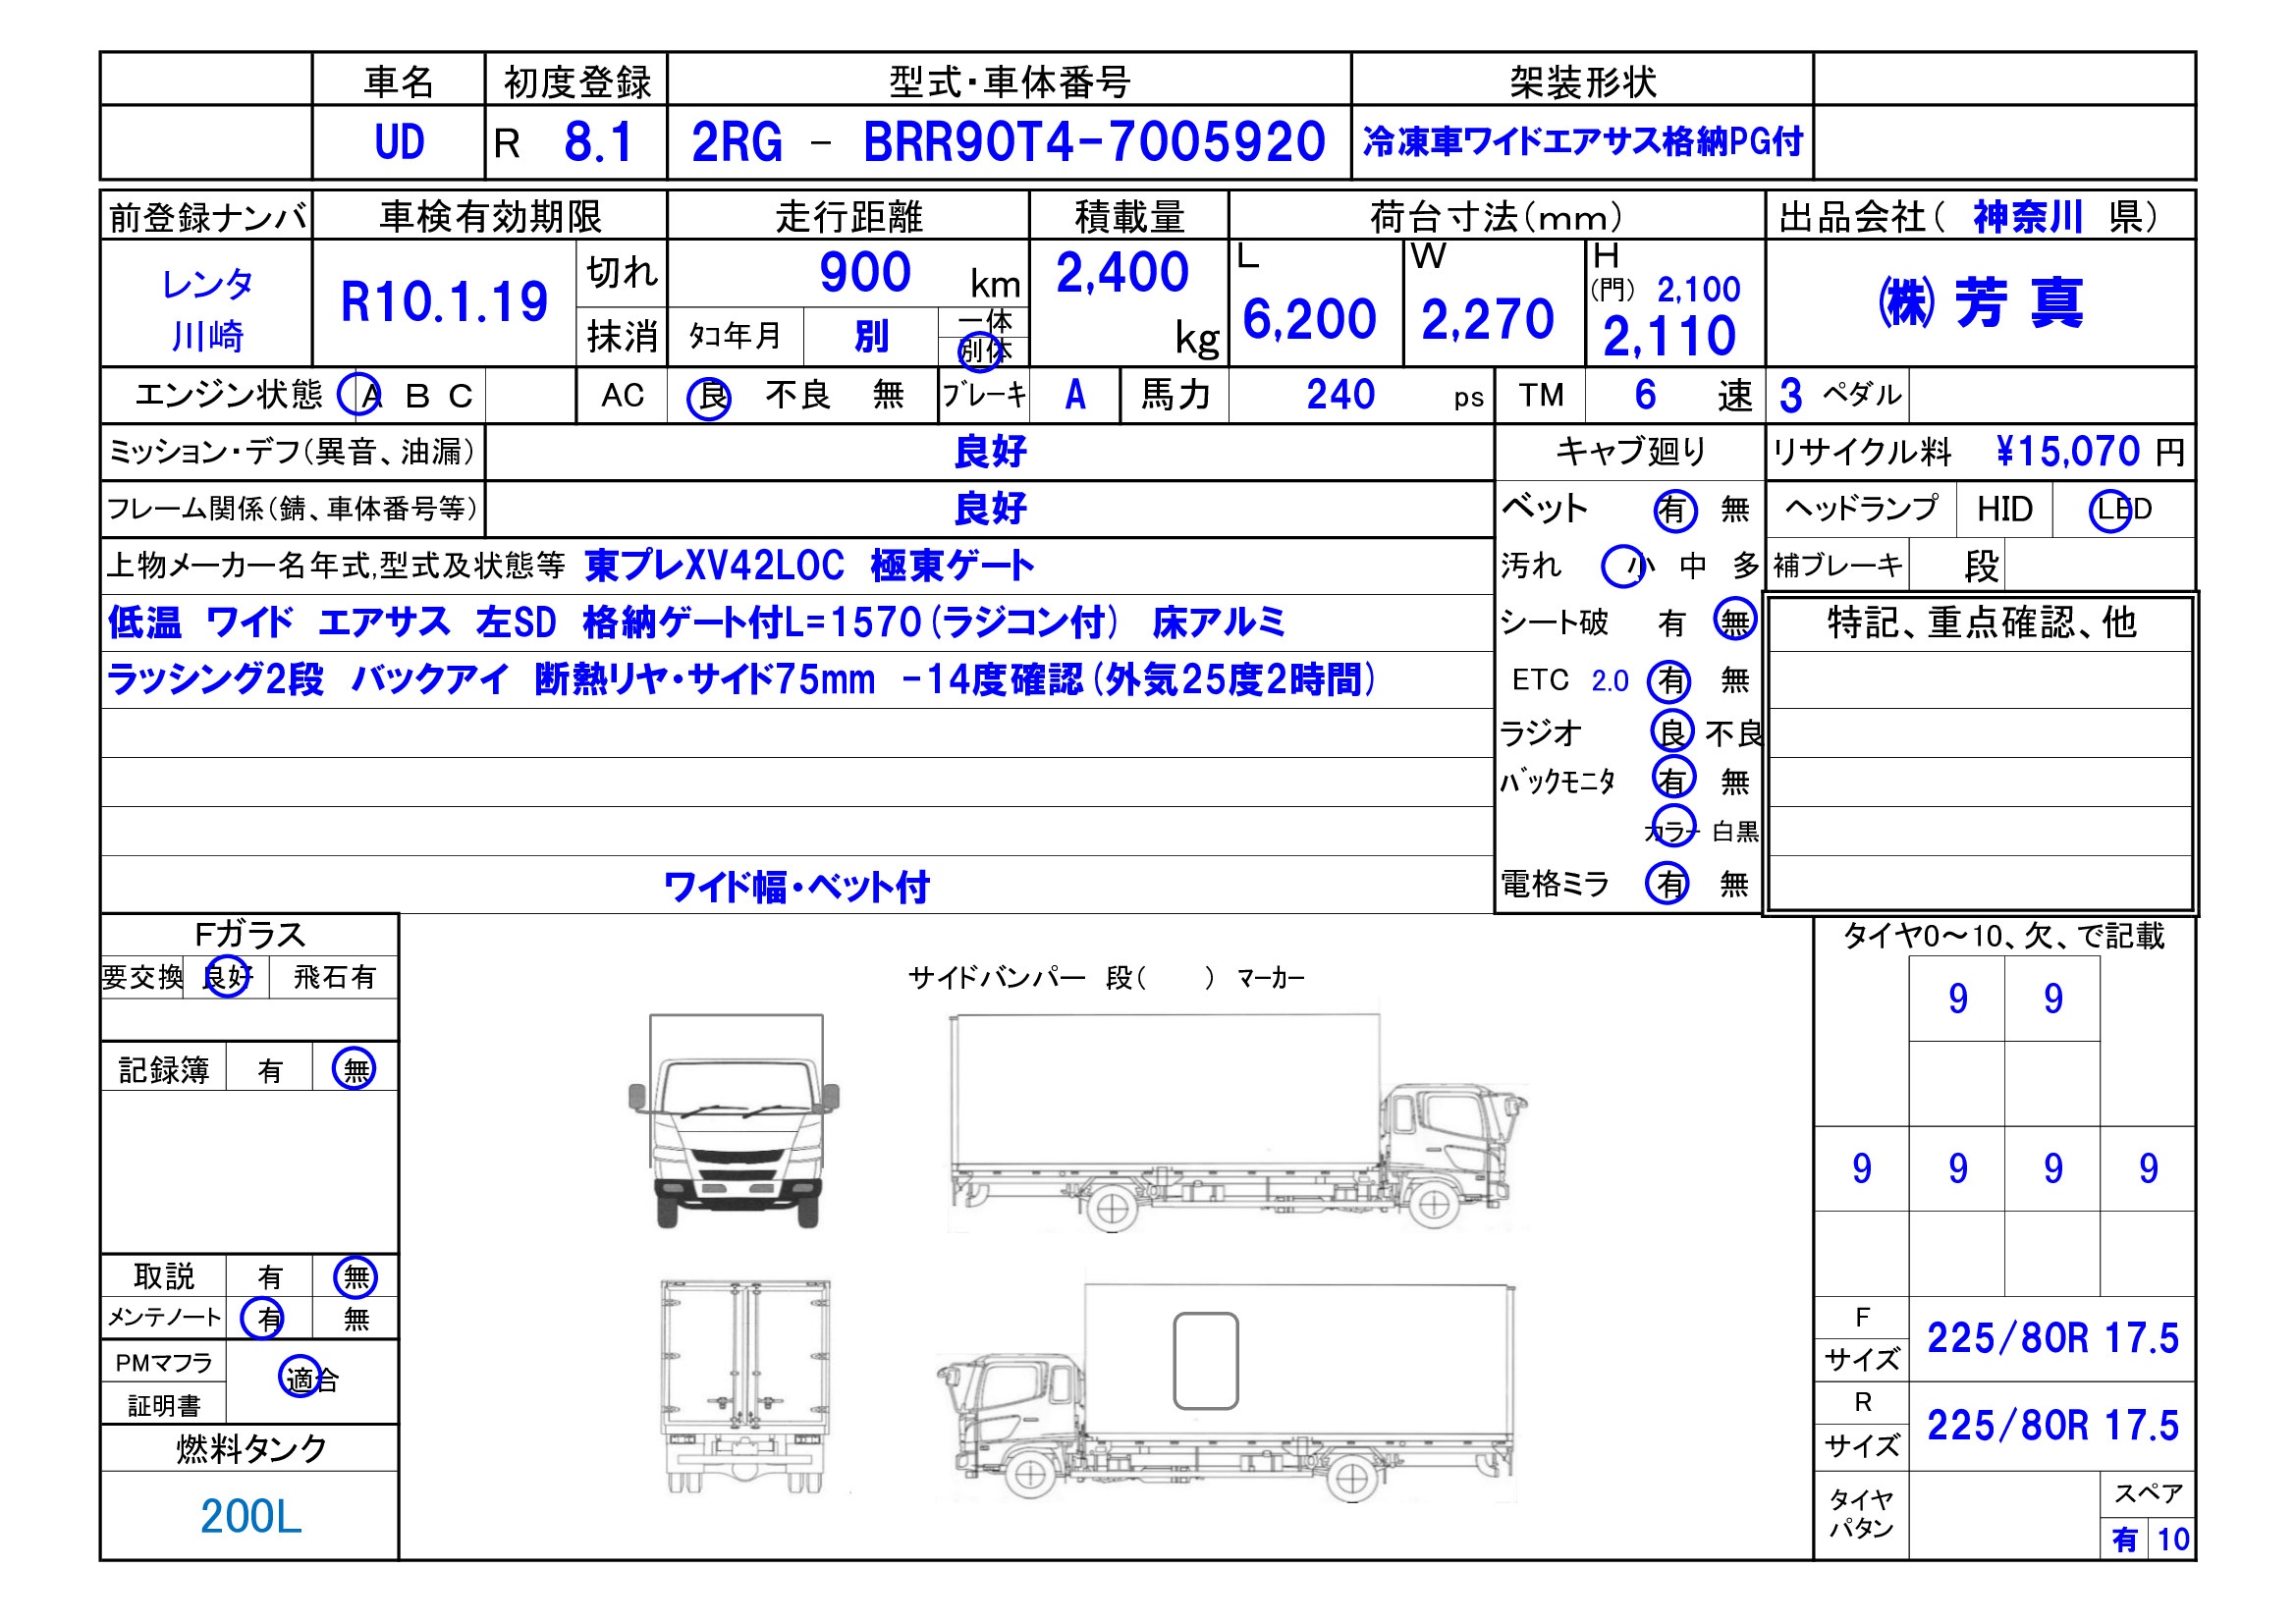
Task: Click the rear door truck diagram
Action: pyautogui.click(x=745, y=1387)
